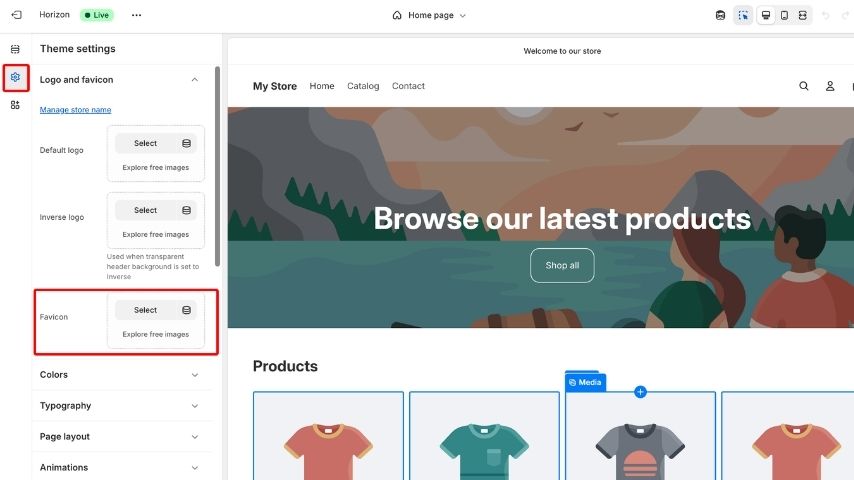Click the Welcome to our store announcement

click(562, 51)
